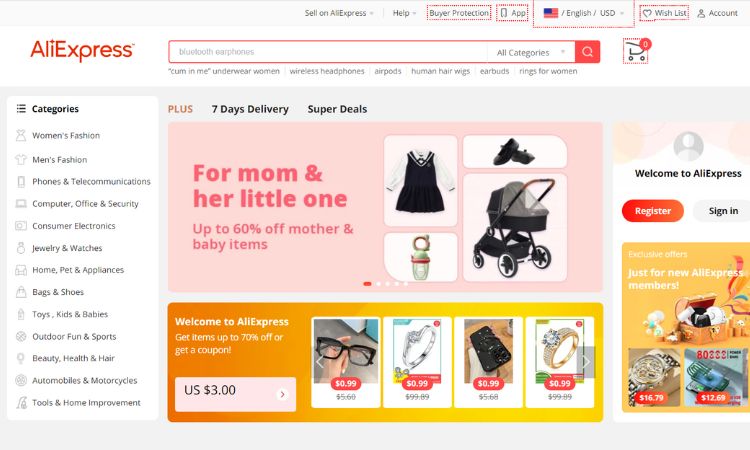Click the Account person icon
Image resolution: width=750 pixels, height=450 pixels.
[x=701, y=13]
